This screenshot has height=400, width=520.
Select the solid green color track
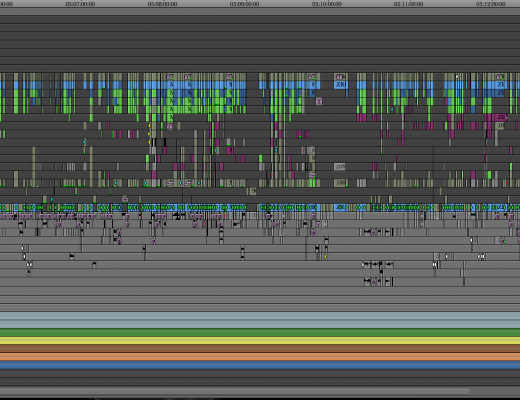pos(260,332)
